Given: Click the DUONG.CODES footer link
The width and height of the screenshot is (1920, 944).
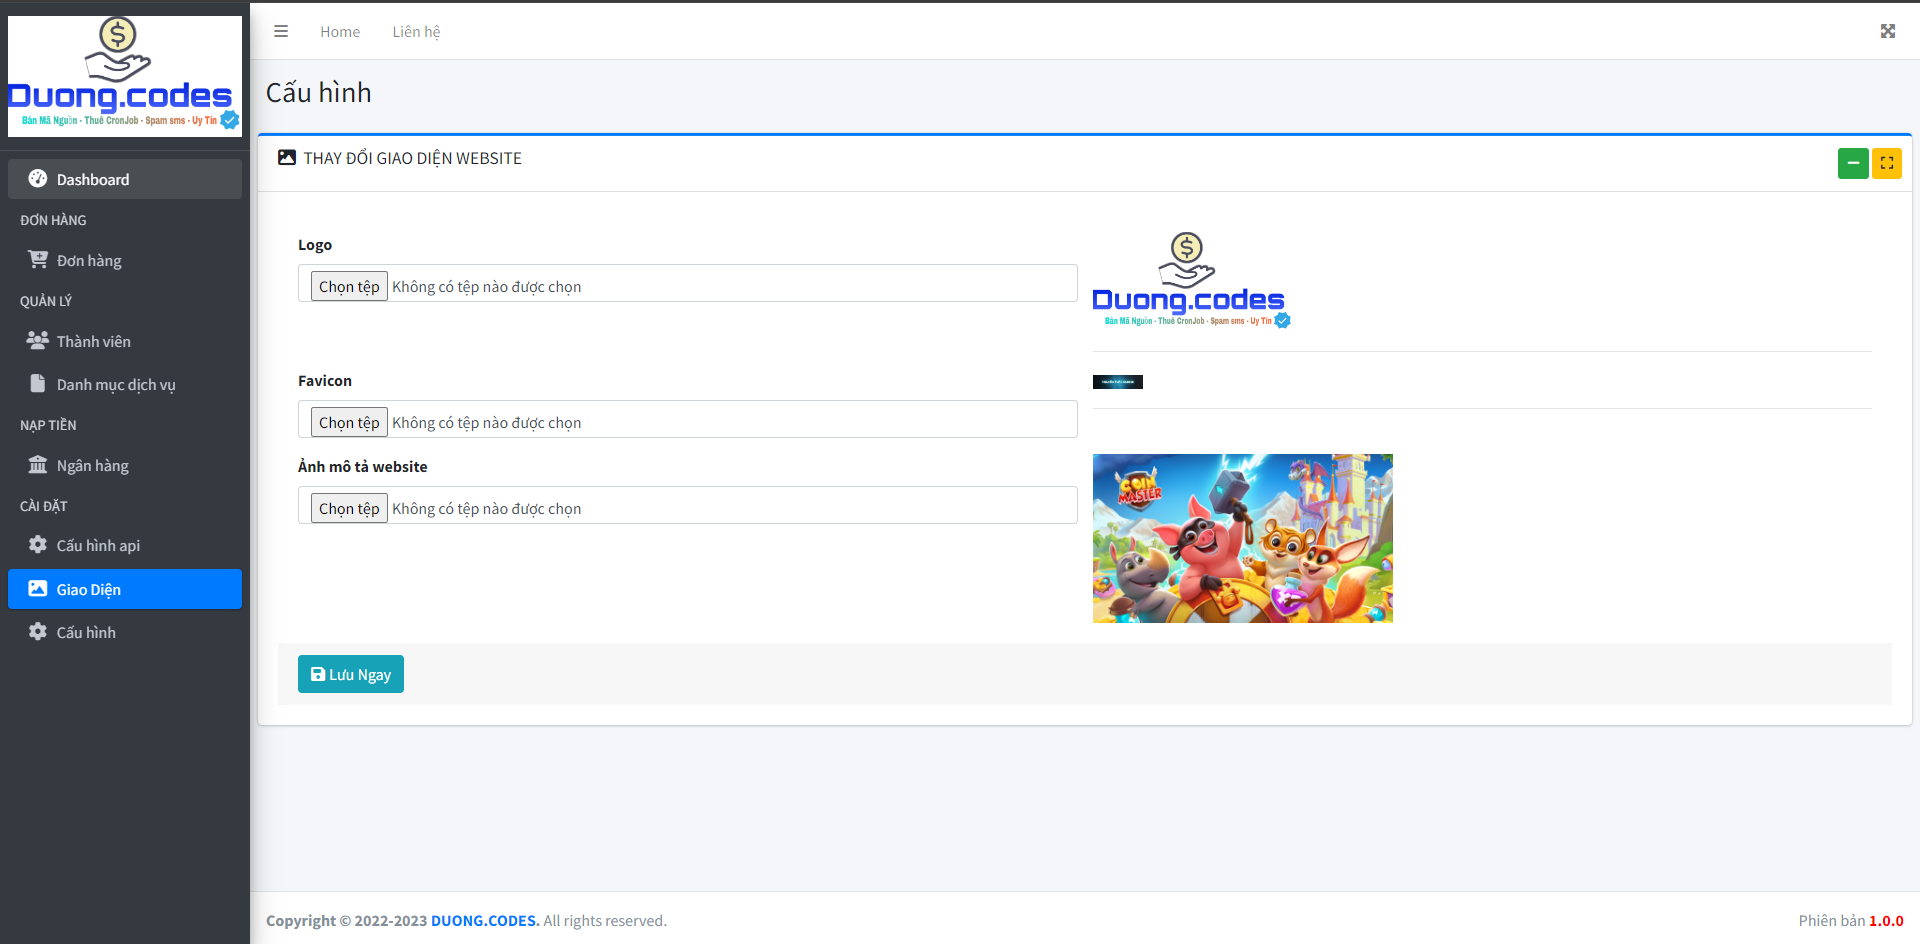Looking at the screenshot, I should click(x=484, y=920).
